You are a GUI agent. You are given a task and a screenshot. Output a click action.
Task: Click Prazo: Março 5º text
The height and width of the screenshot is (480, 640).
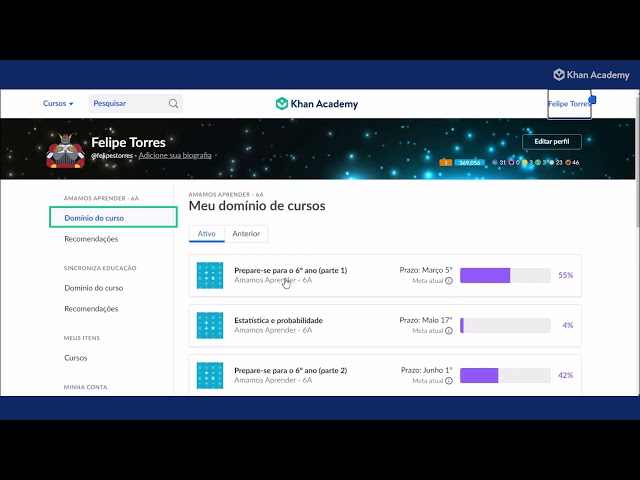click(426, 270)
